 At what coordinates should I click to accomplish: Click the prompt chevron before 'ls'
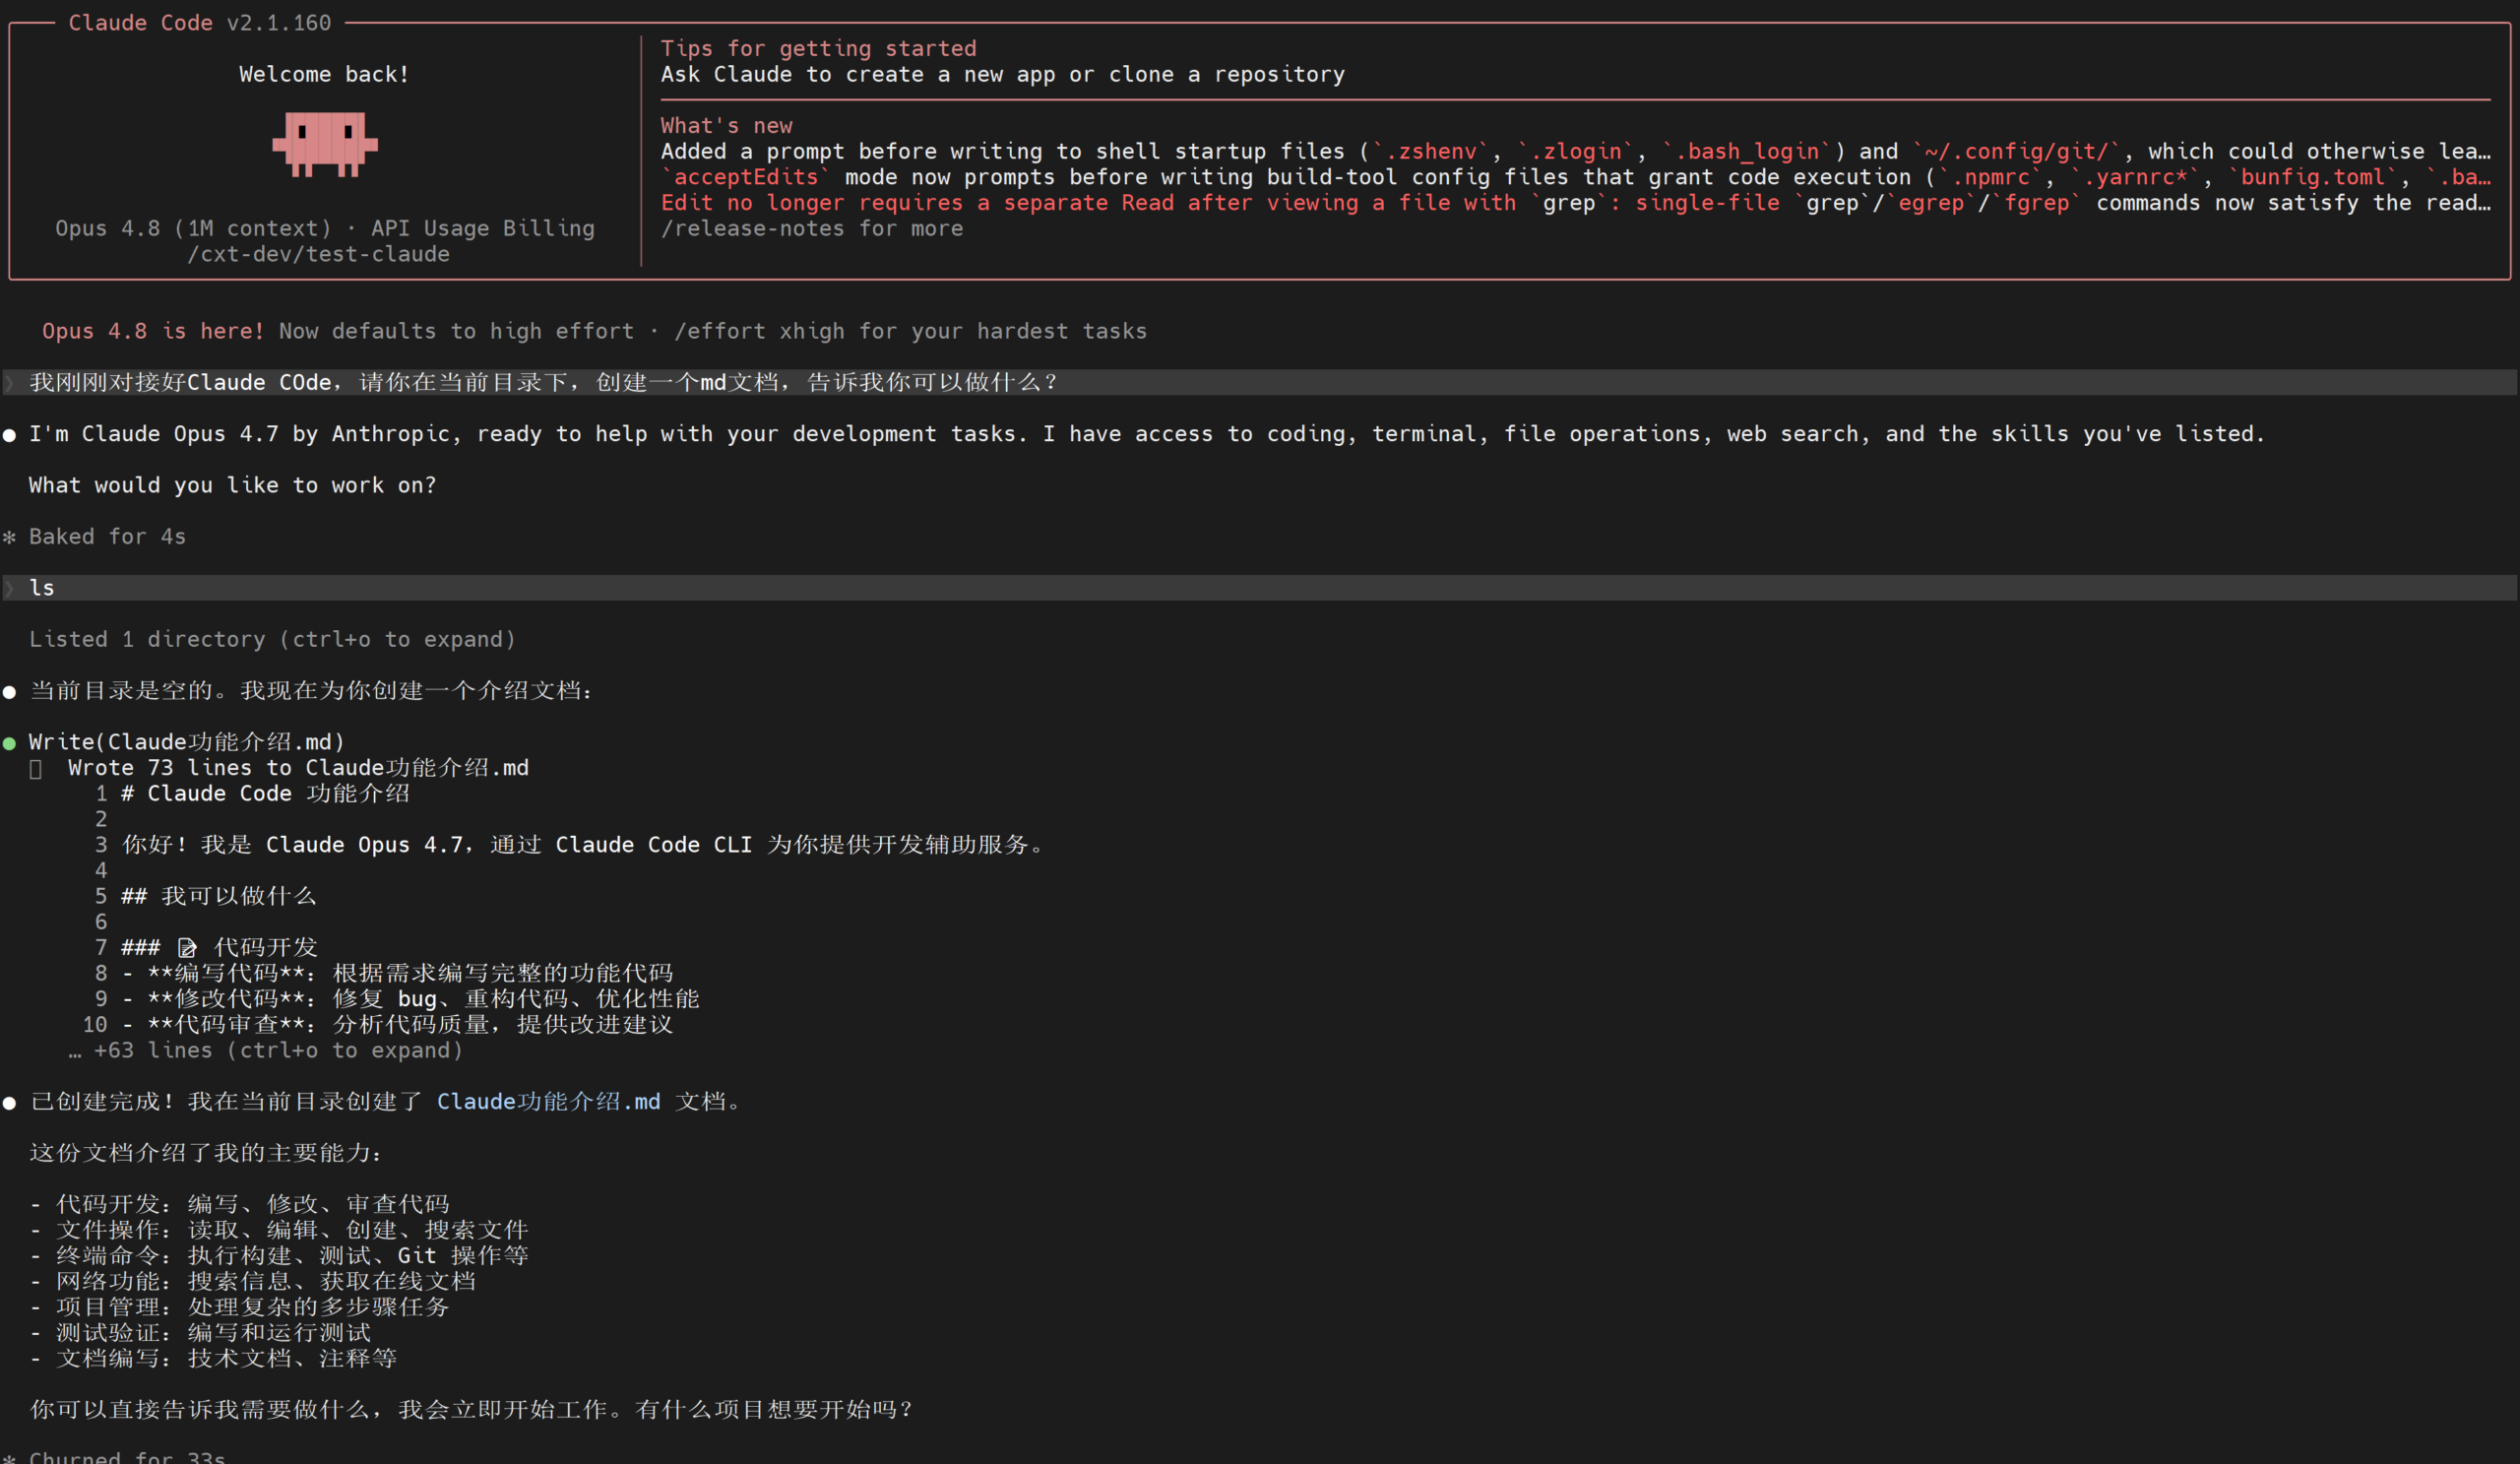click(10, 588)
